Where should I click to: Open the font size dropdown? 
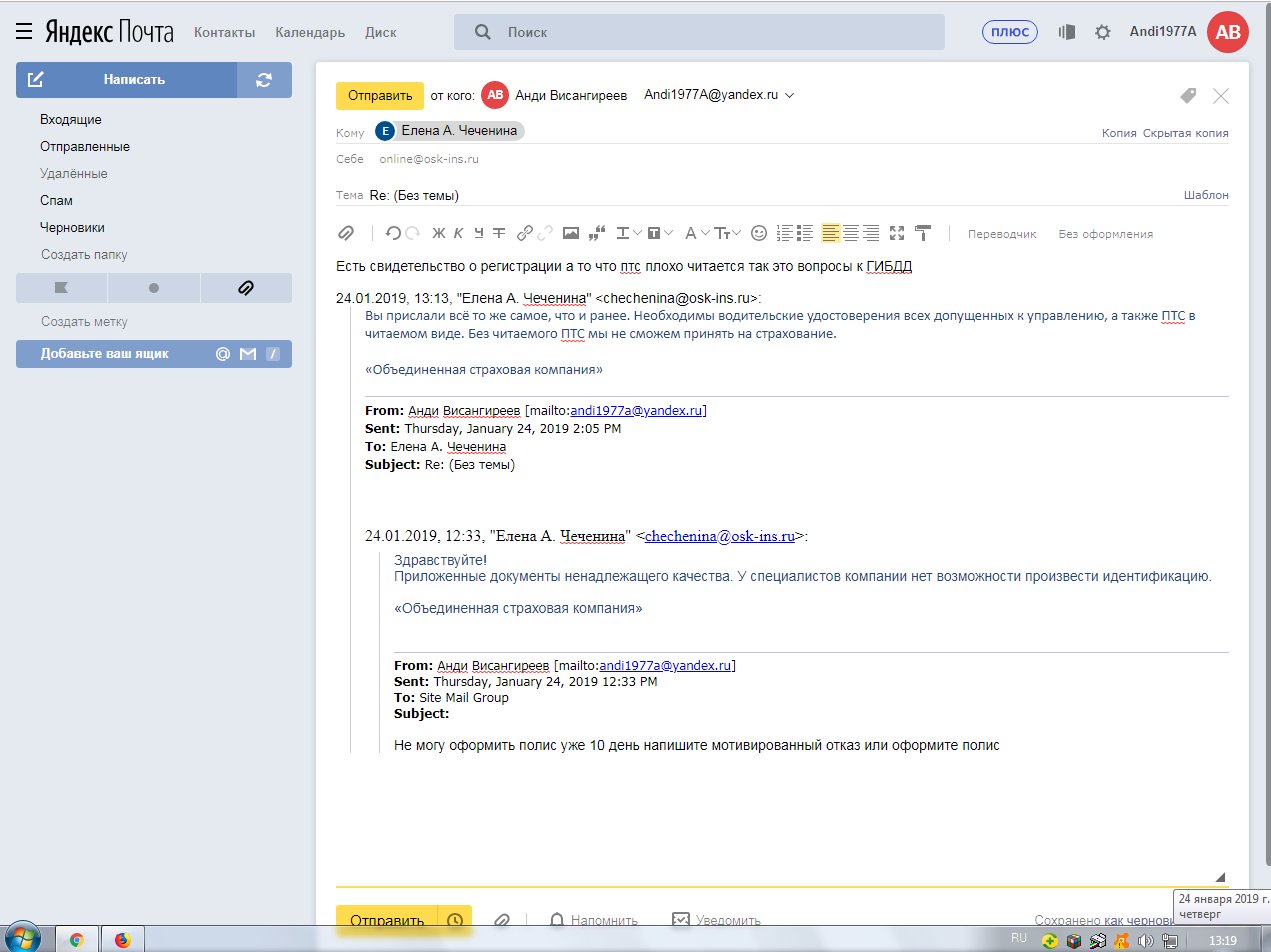(728, 233)
